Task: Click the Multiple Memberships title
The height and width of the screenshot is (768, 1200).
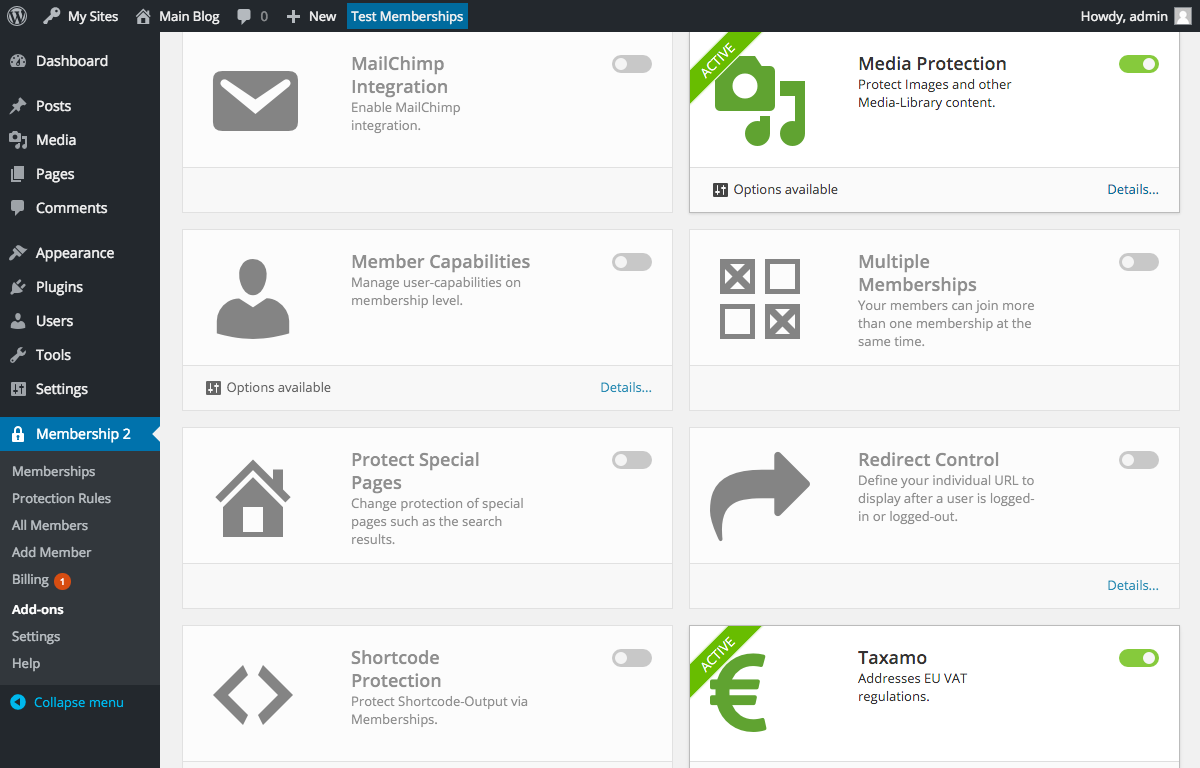Action: (917, 273)
